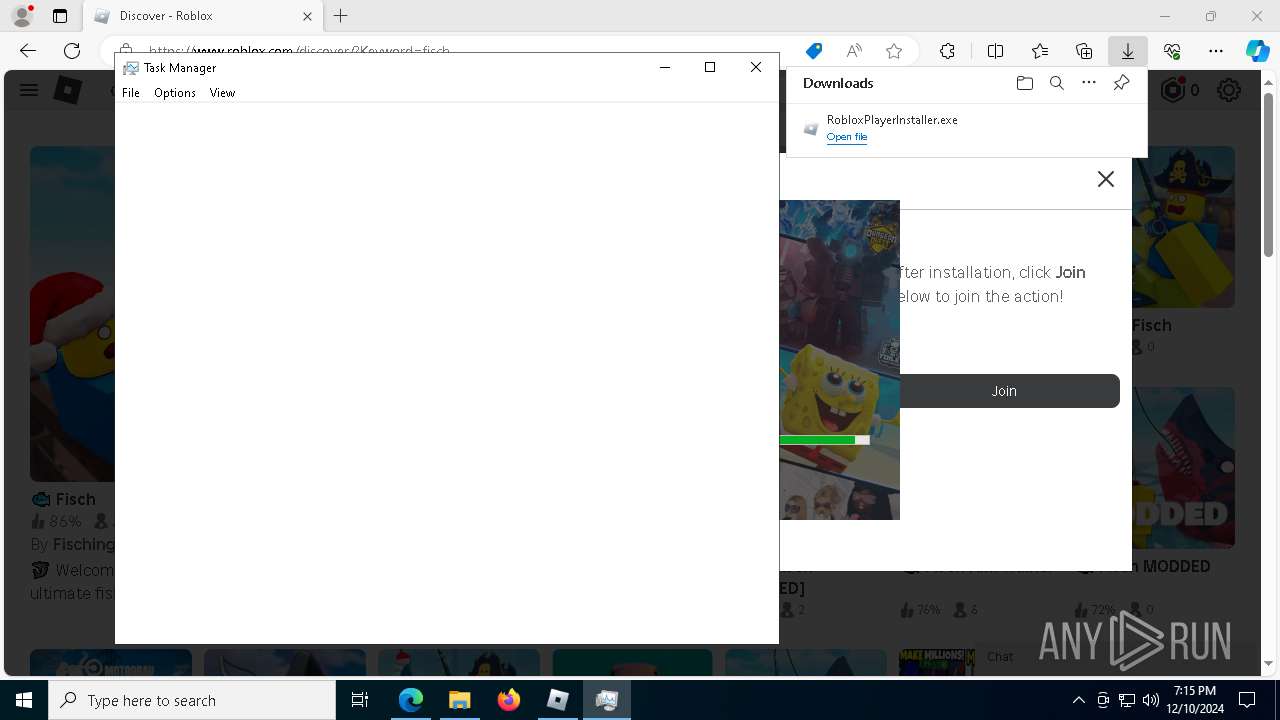Viewport: 1280px width, 720px height.
Task: Open the Favorites list
Action: [x=1040, y=51]
